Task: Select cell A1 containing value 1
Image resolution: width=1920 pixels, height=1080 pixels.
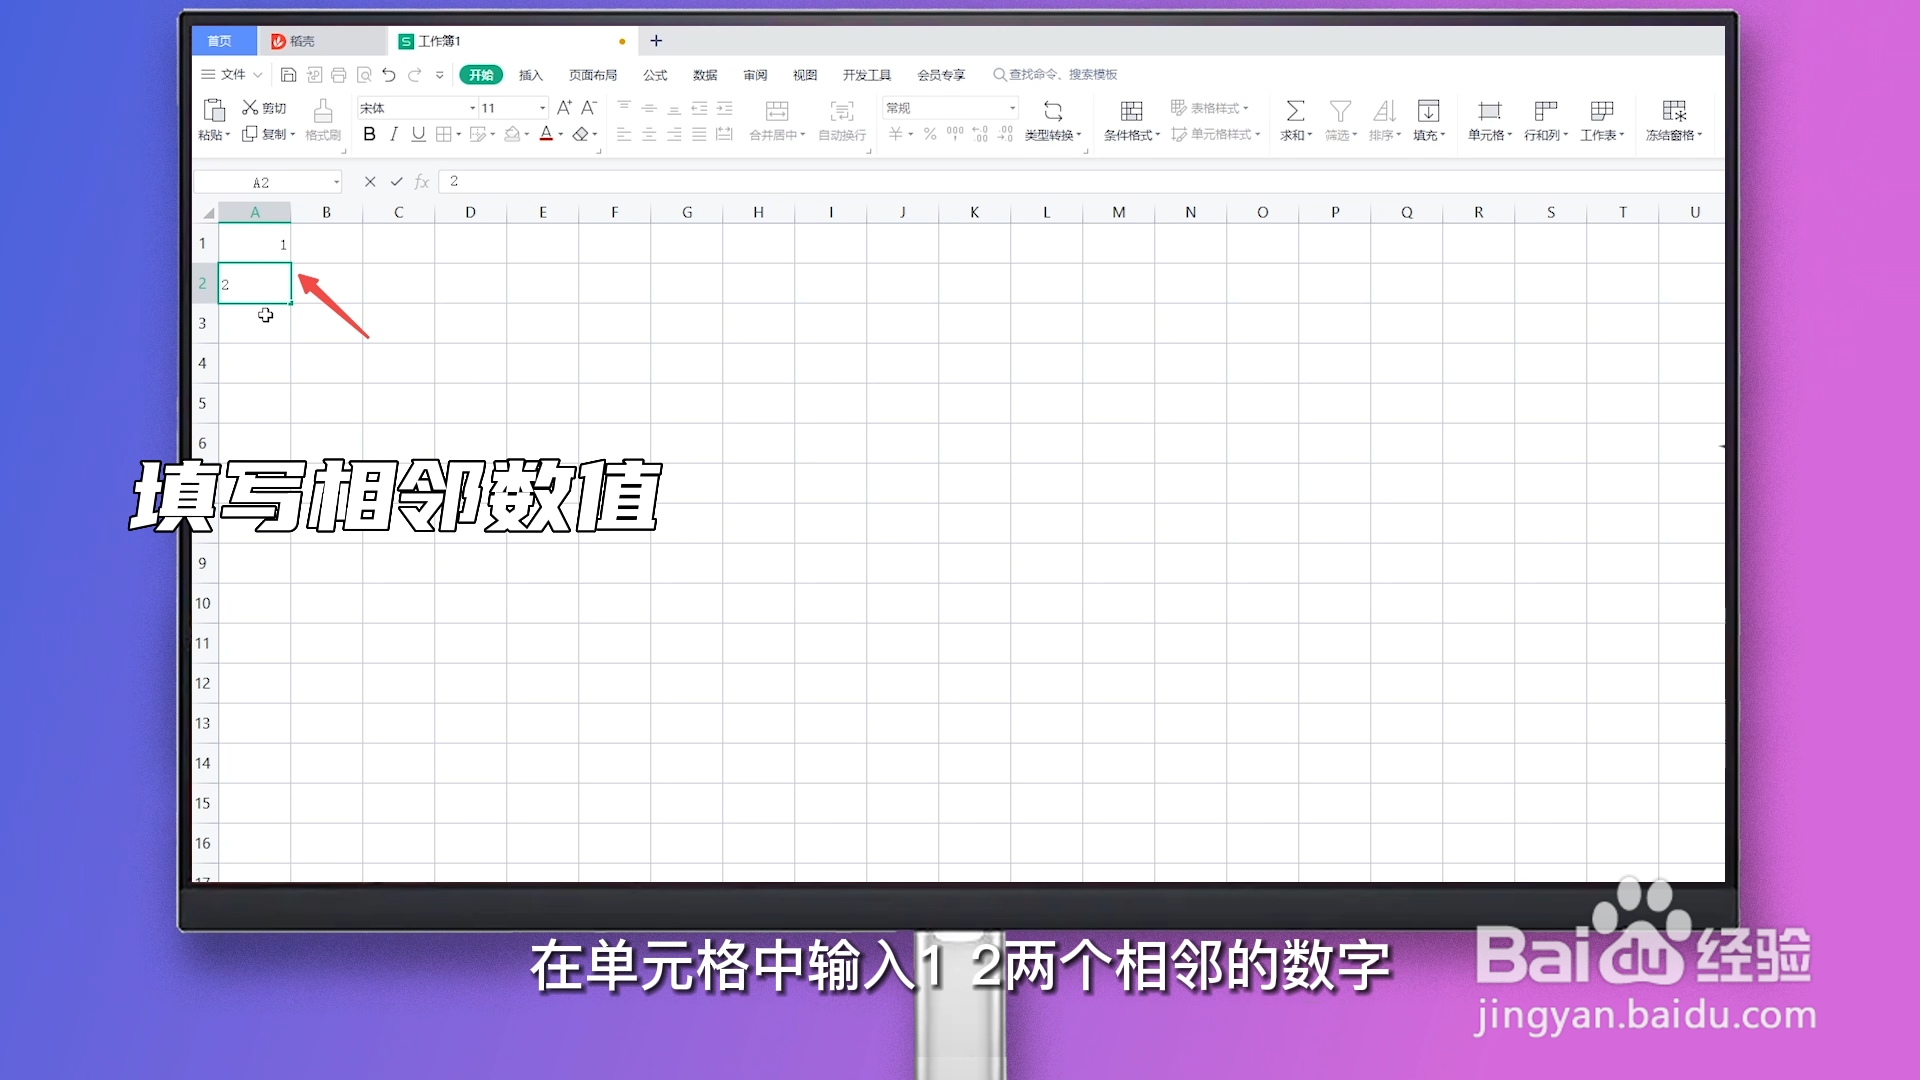Action: pos(255,243)
